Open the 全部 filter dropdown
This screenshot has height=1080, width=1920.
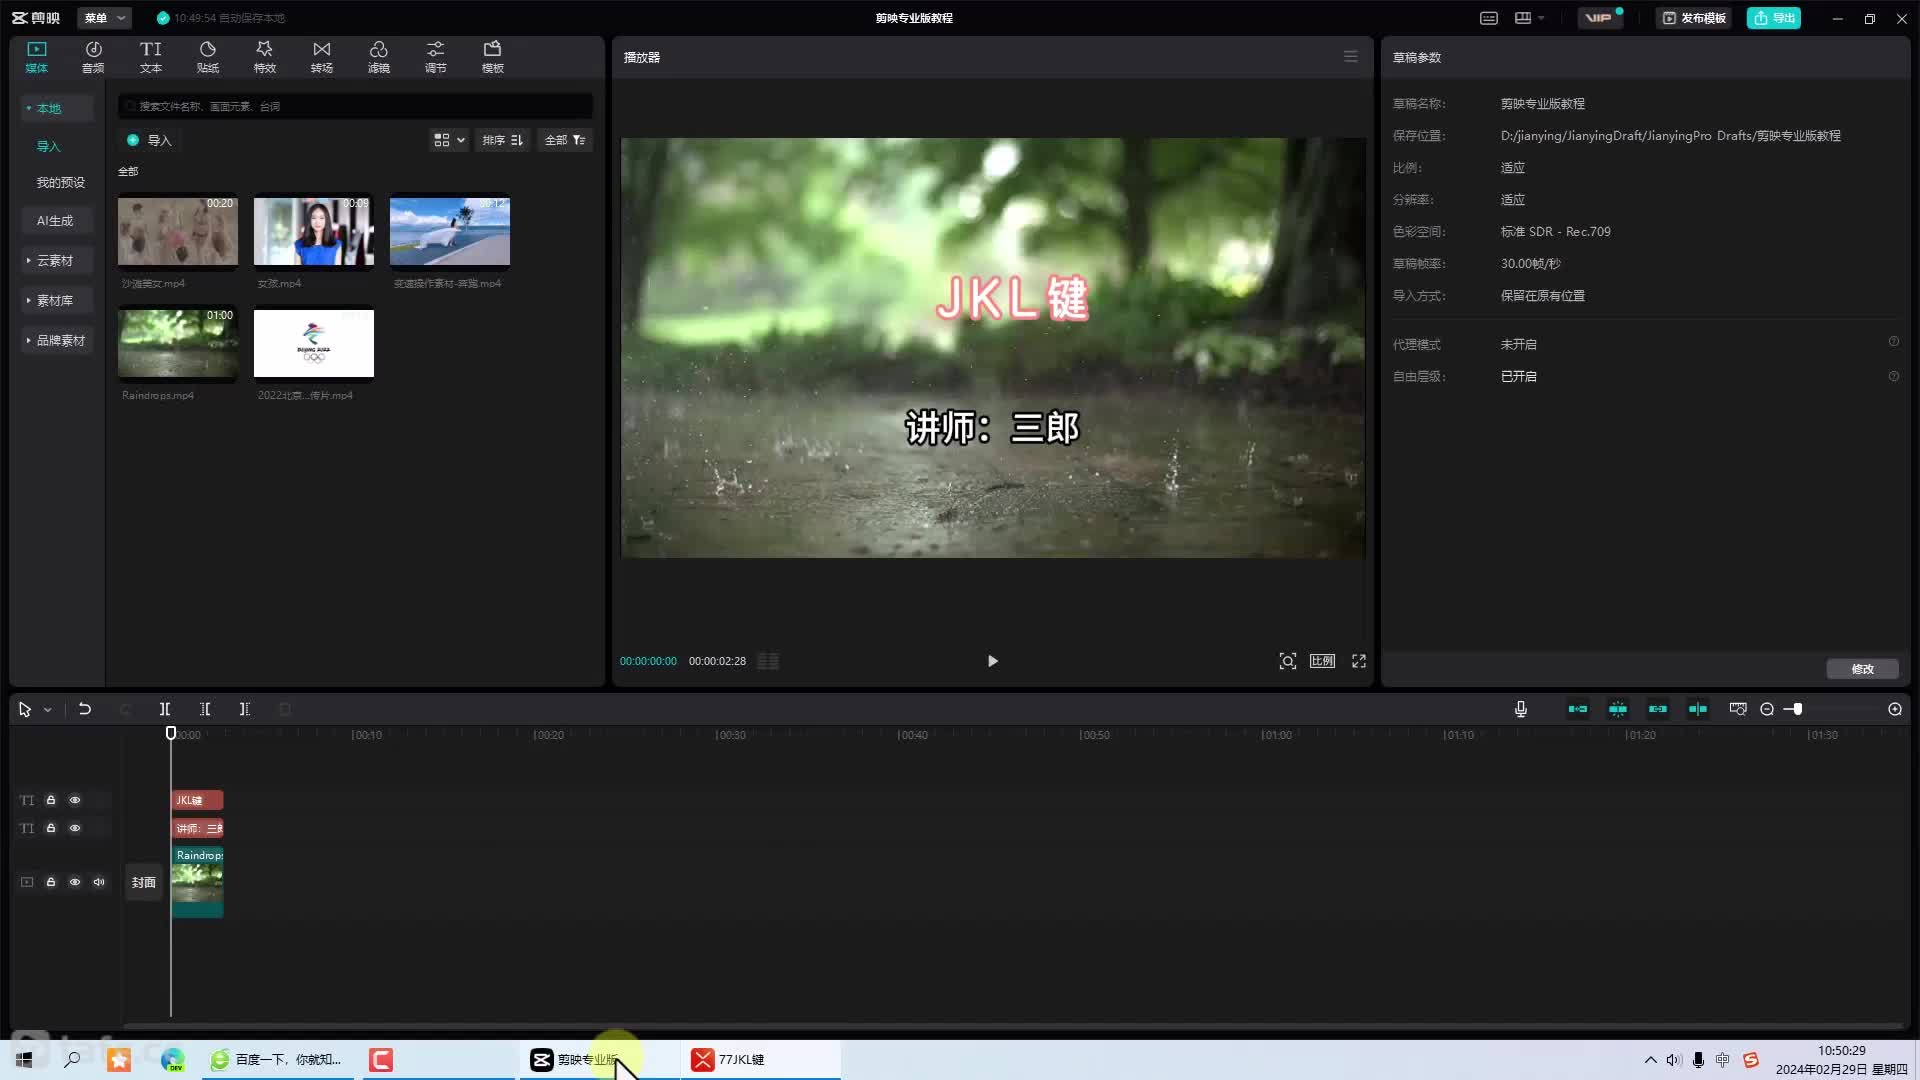565,140
